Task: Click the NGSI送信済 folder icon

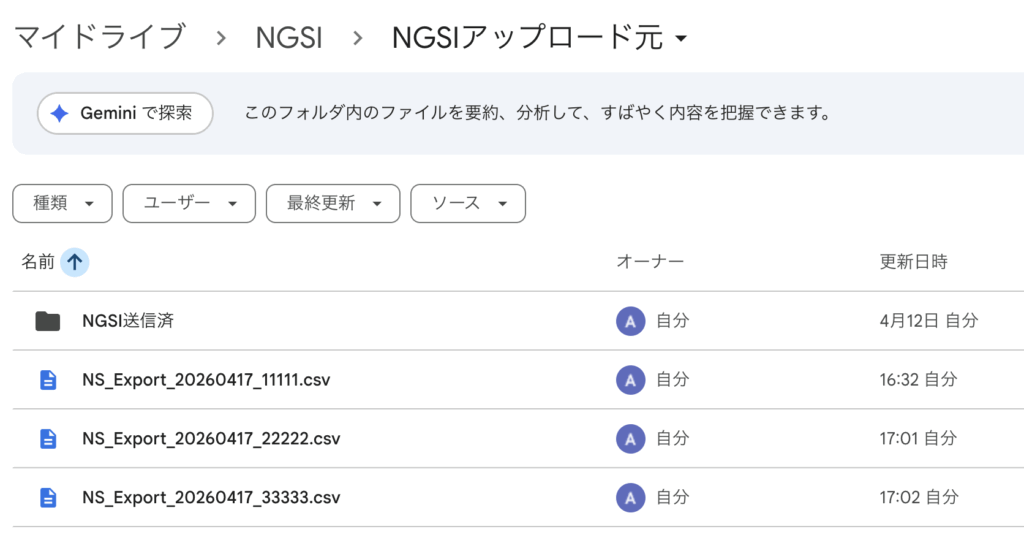Action: [x=47, y=321]
